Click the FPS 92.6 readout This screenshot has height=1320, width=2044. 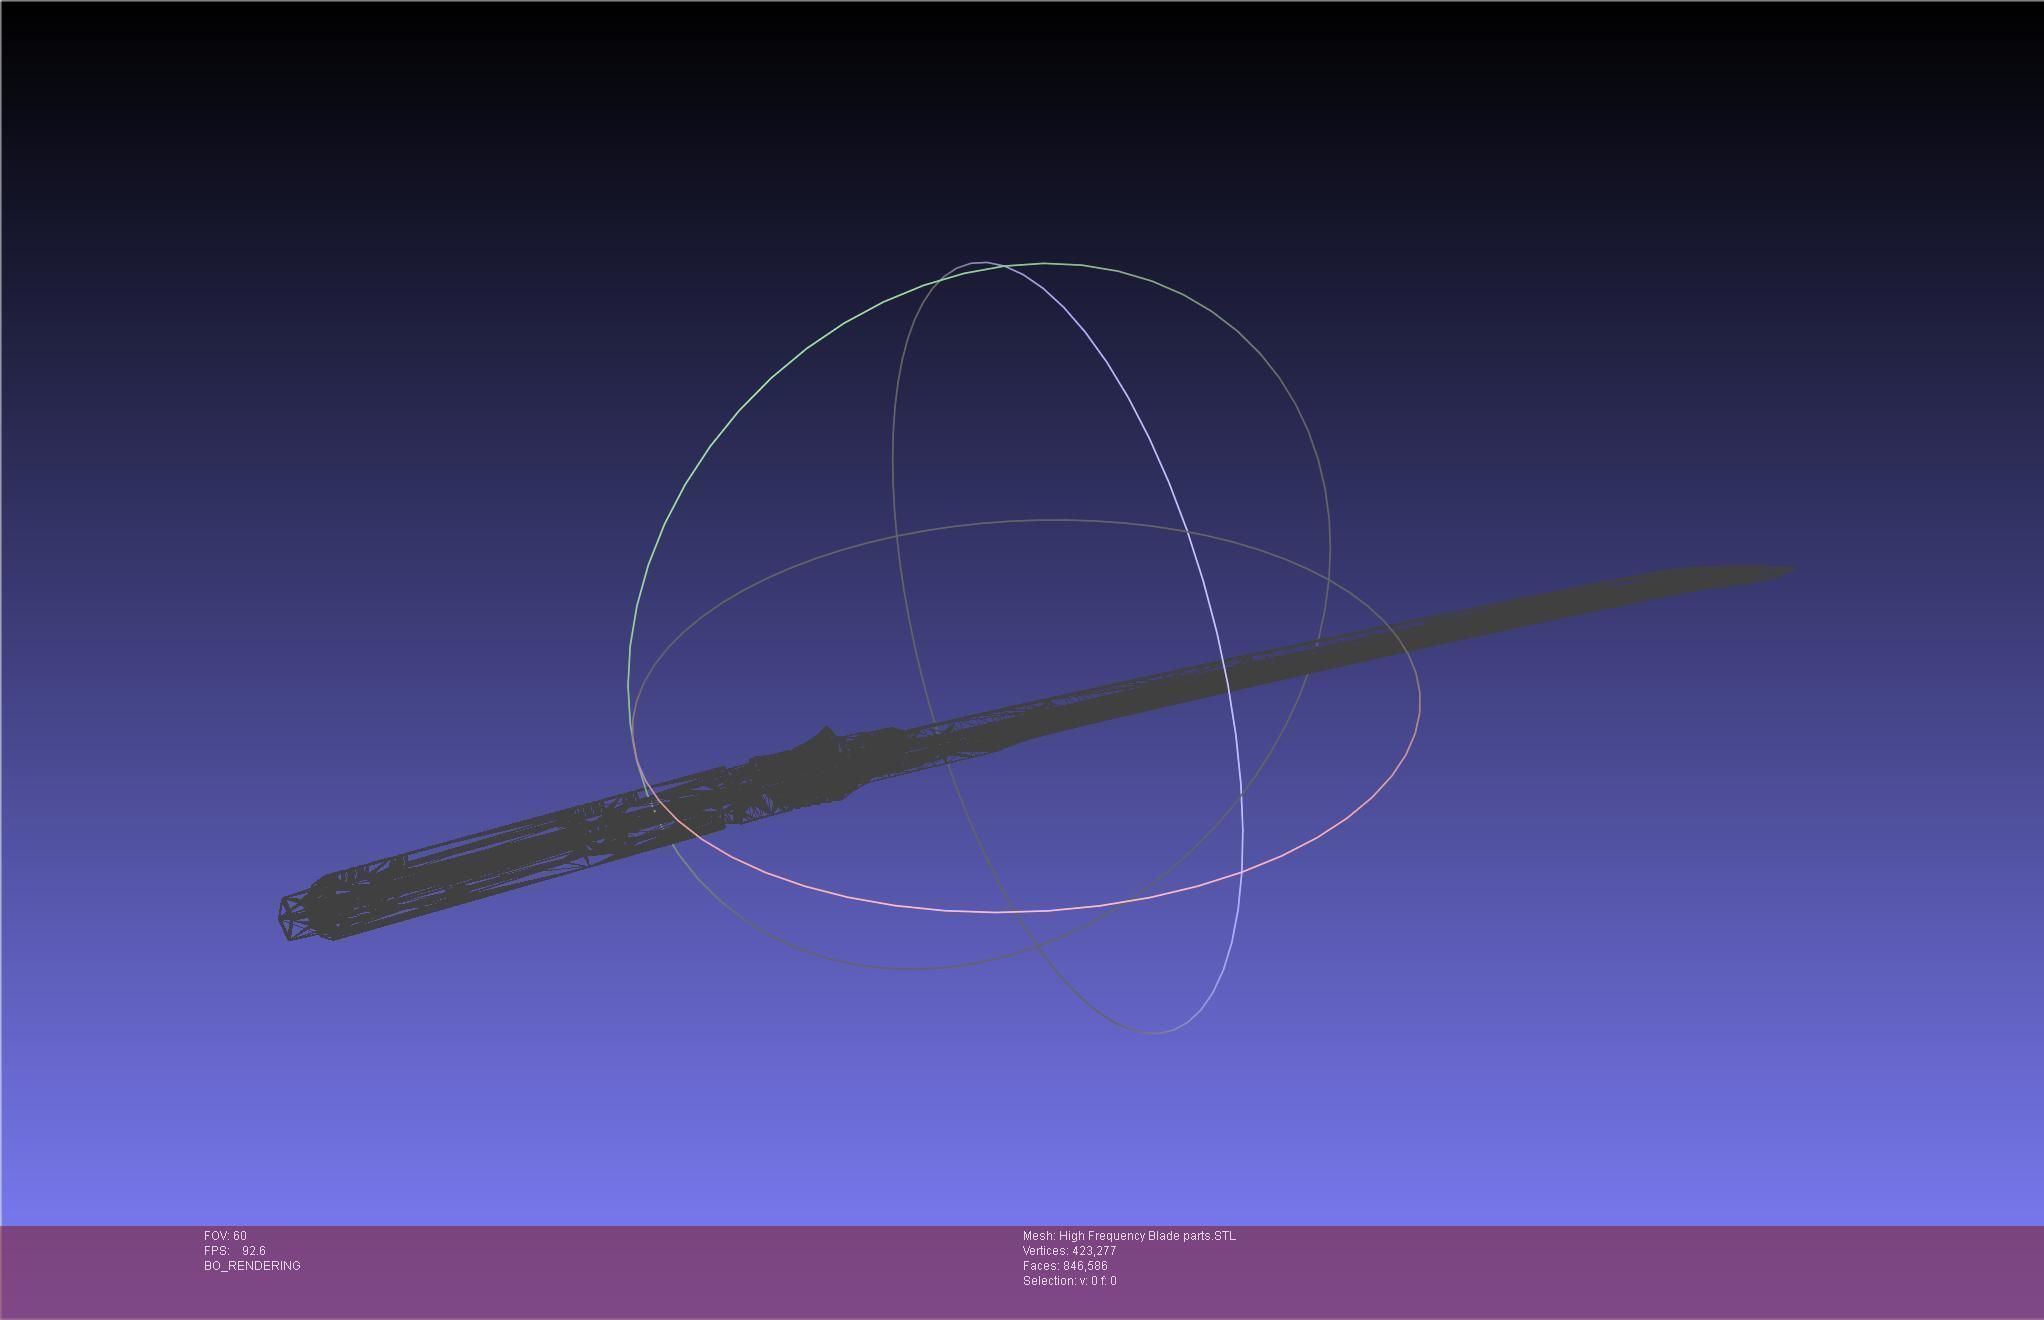(x=235, y=1251)
